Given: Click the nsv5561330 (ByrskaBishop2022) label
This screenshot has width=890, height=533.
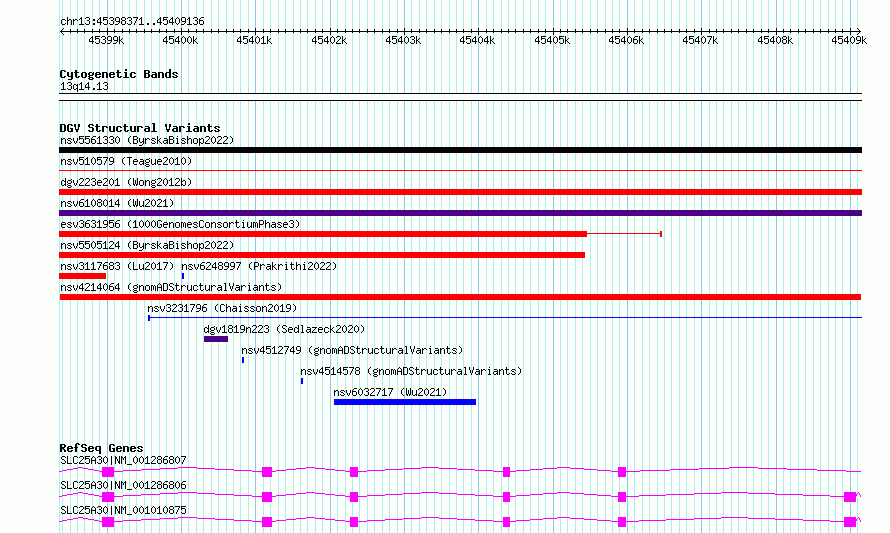Looking at the screenshot, I should pyautogui.click(x=147, y=140).
